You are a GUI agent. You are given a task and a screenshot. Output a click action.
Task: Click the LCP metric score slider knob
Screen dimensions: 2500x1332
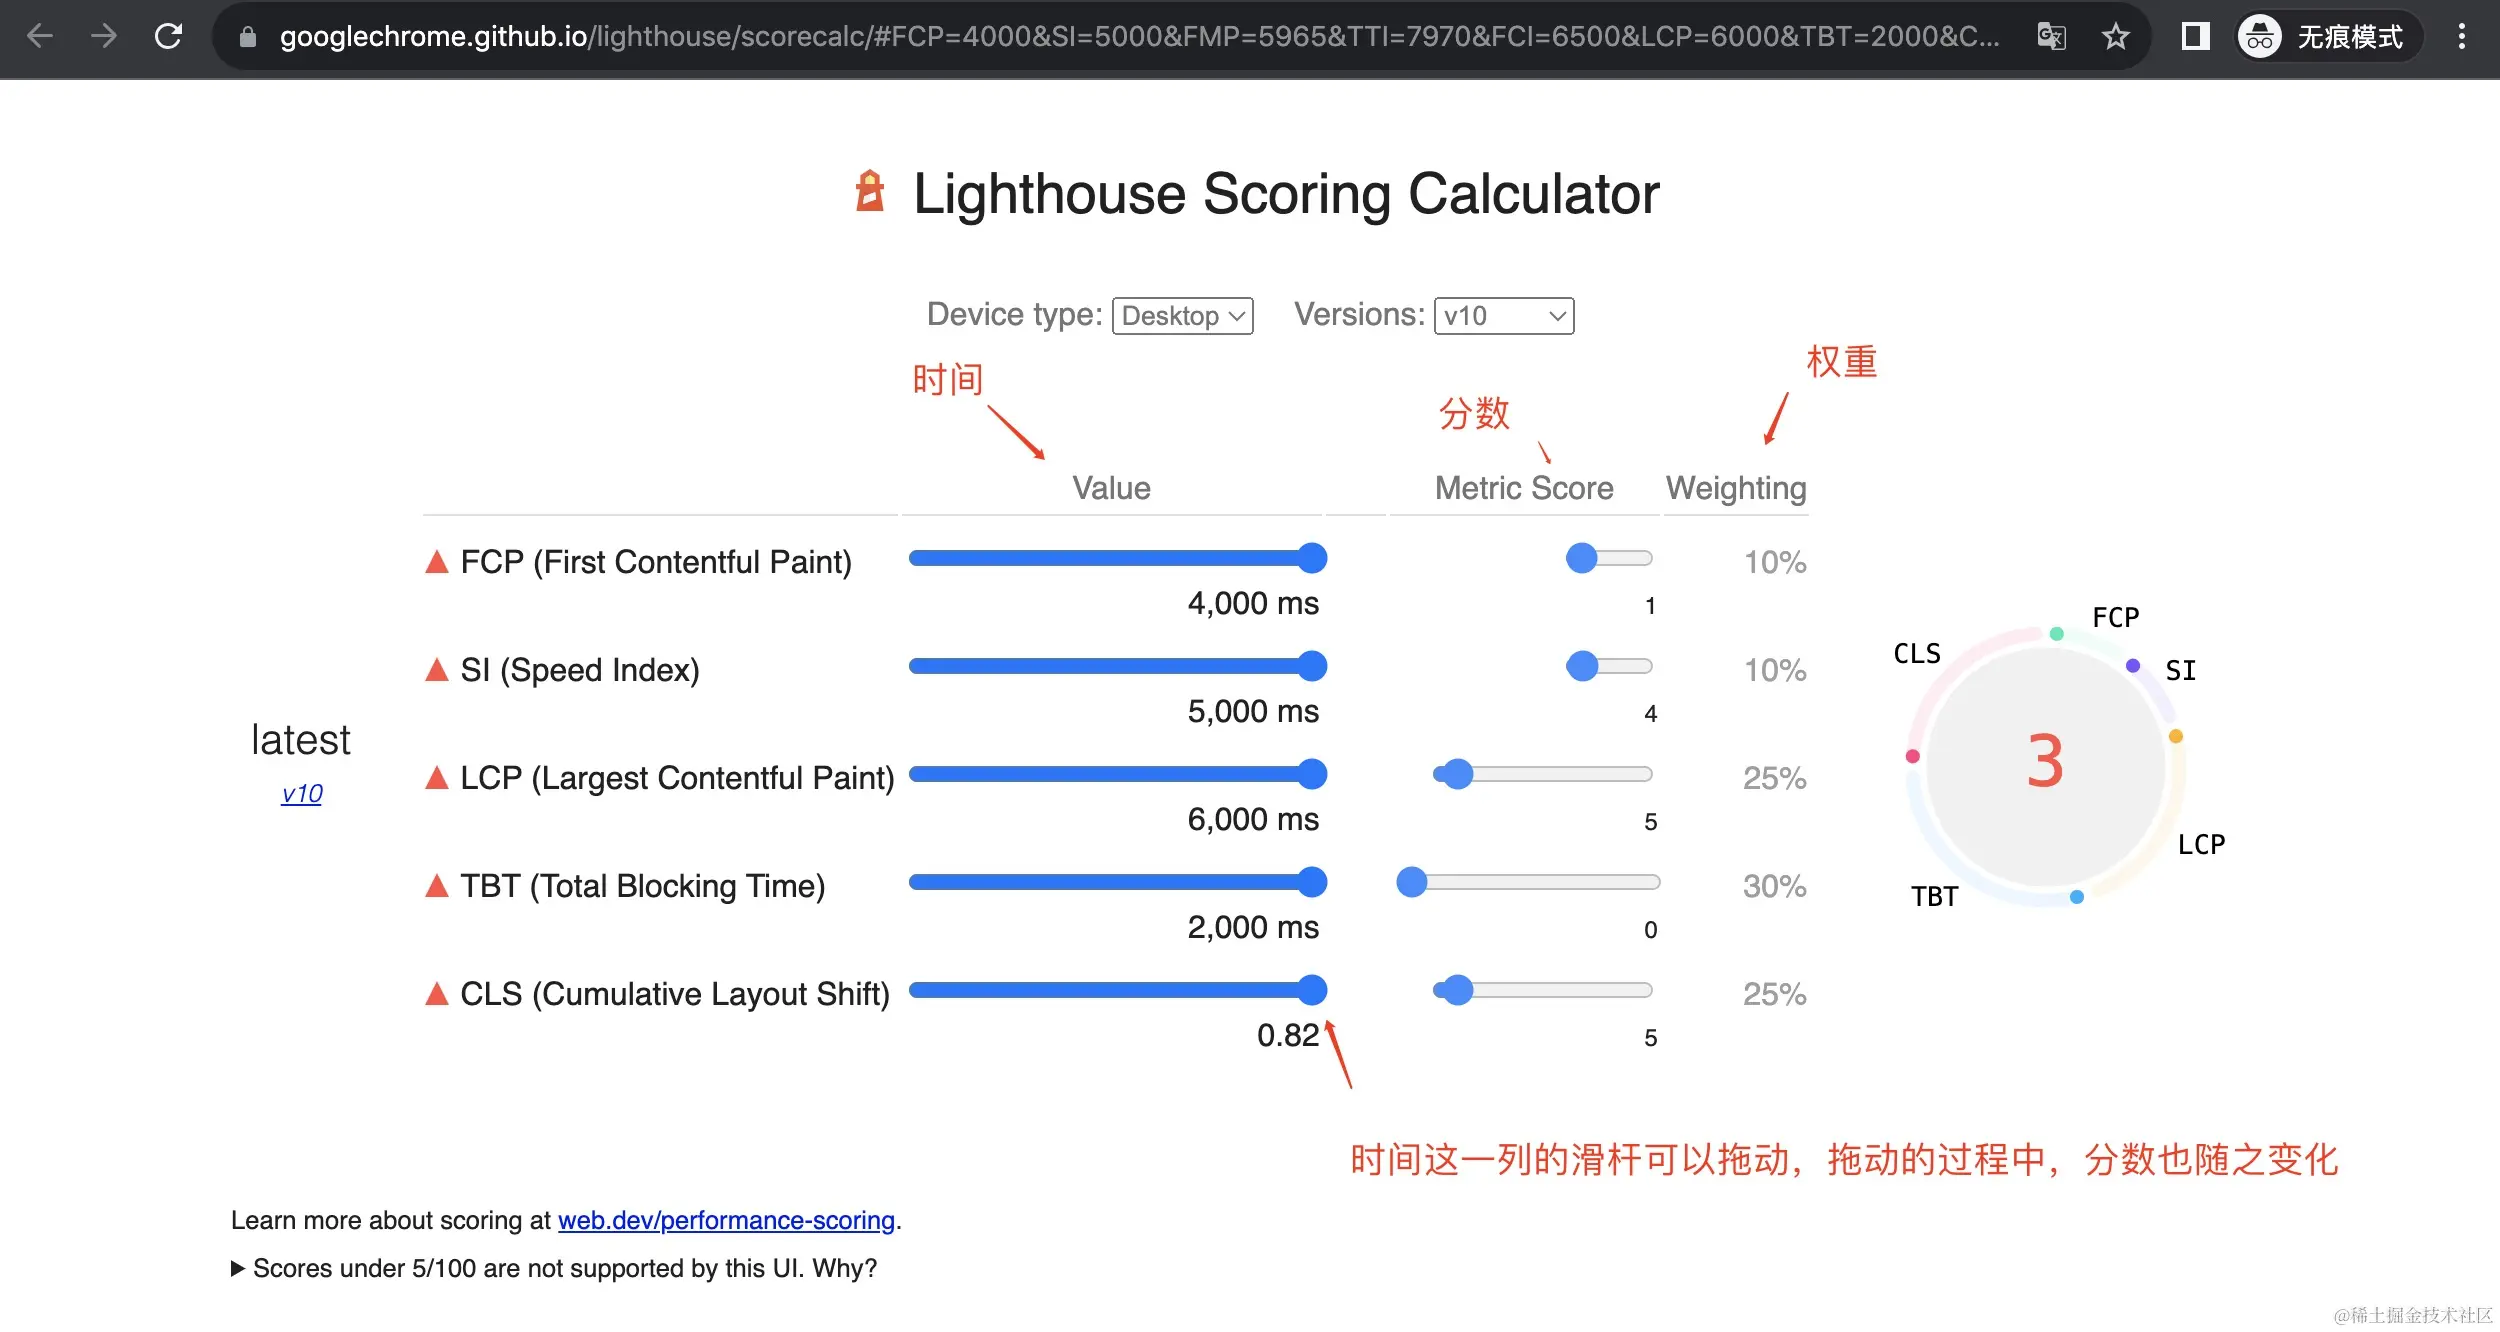1458,774
